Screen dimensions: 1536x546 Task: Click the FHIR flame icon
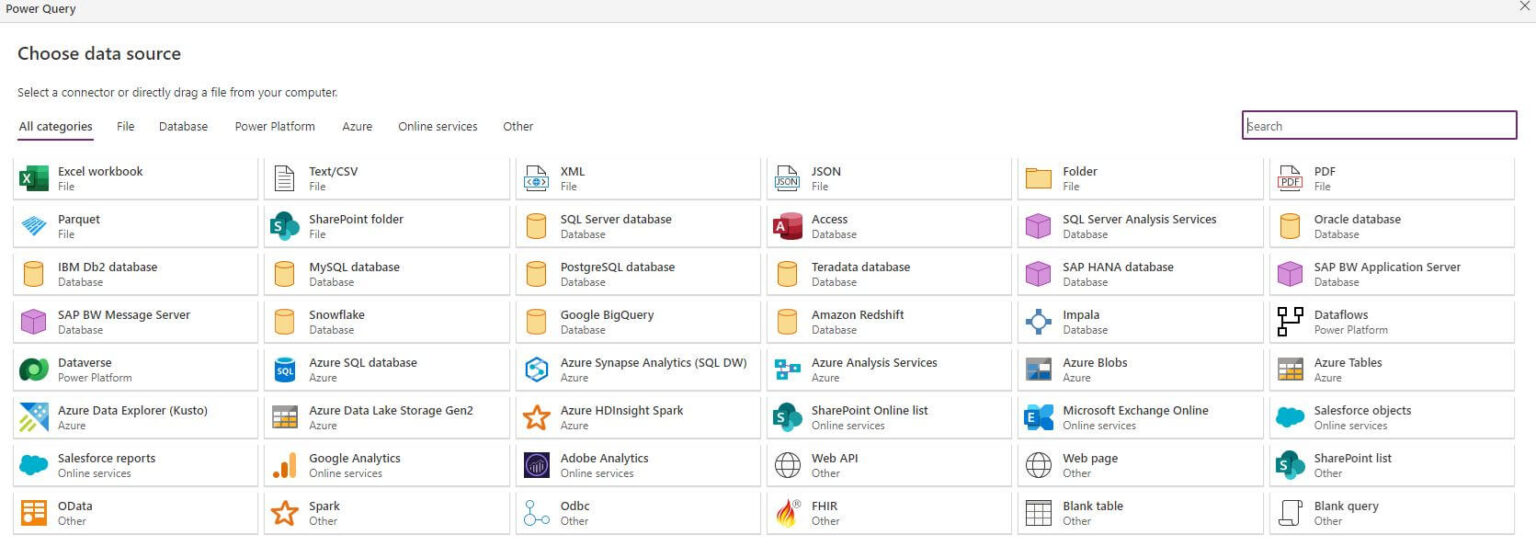[x=788, y=513]
